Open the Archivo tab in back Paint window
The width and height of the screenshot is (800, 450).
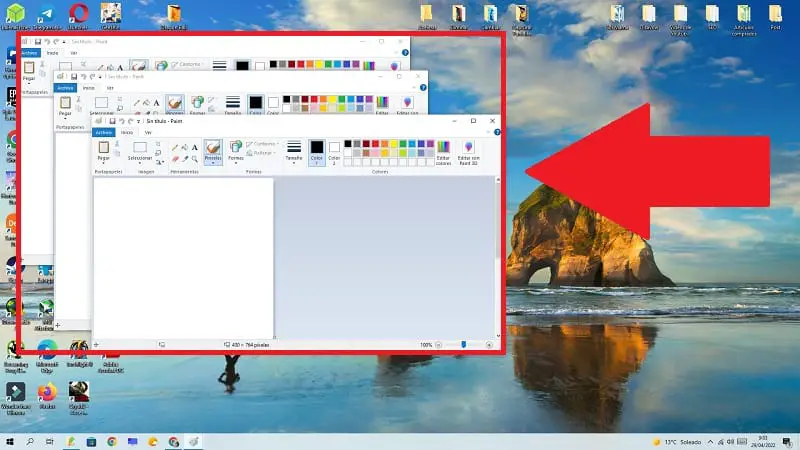pyautogui.click(x=29, y=53)
